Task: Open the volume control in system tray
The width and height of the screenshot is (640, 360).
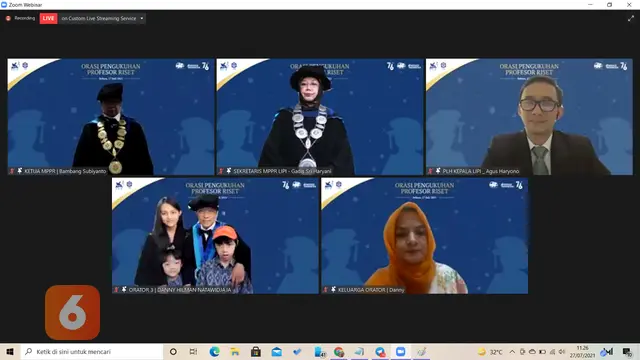Action: pyautogui.click(x=562, y=351)
